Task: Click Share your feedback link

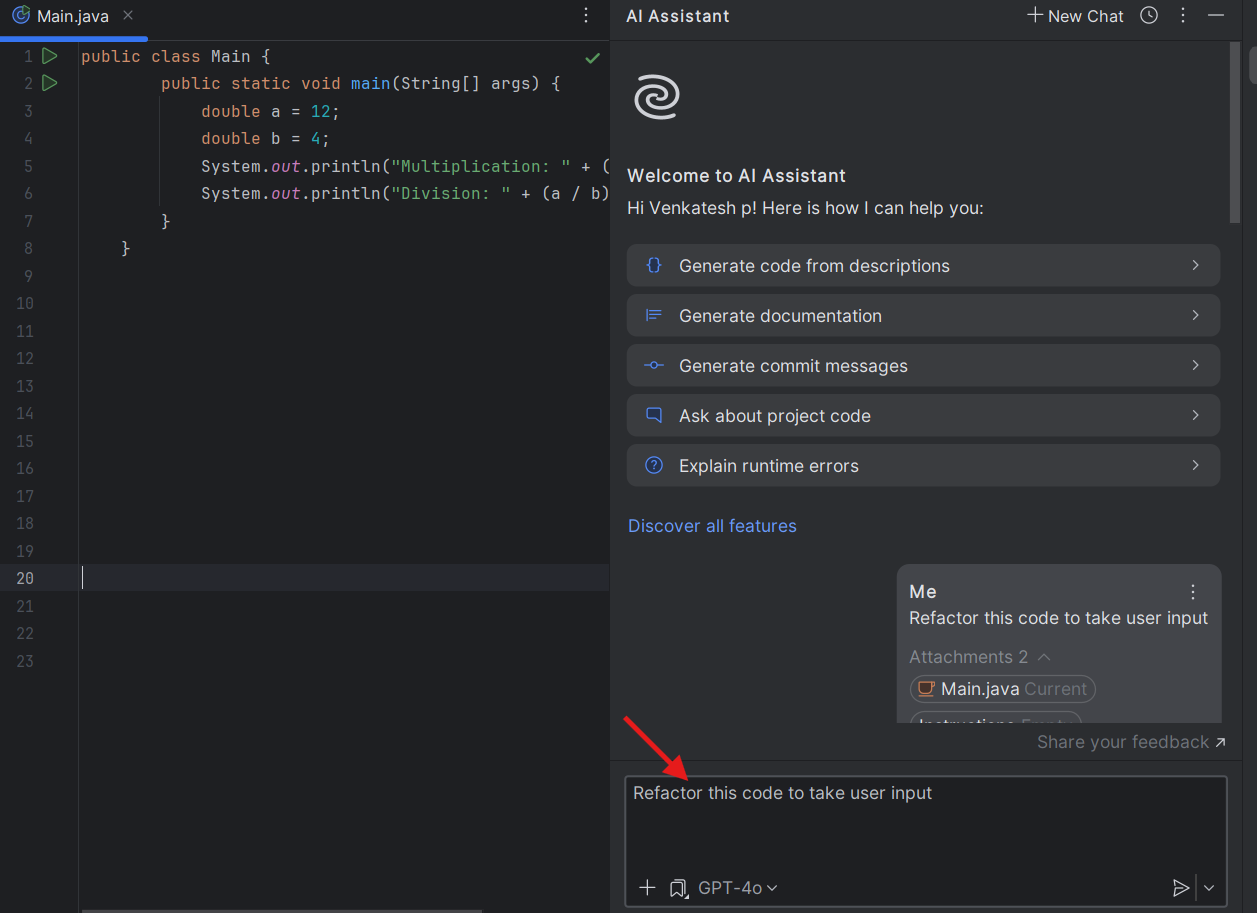Action: [x=1131, y=742]
